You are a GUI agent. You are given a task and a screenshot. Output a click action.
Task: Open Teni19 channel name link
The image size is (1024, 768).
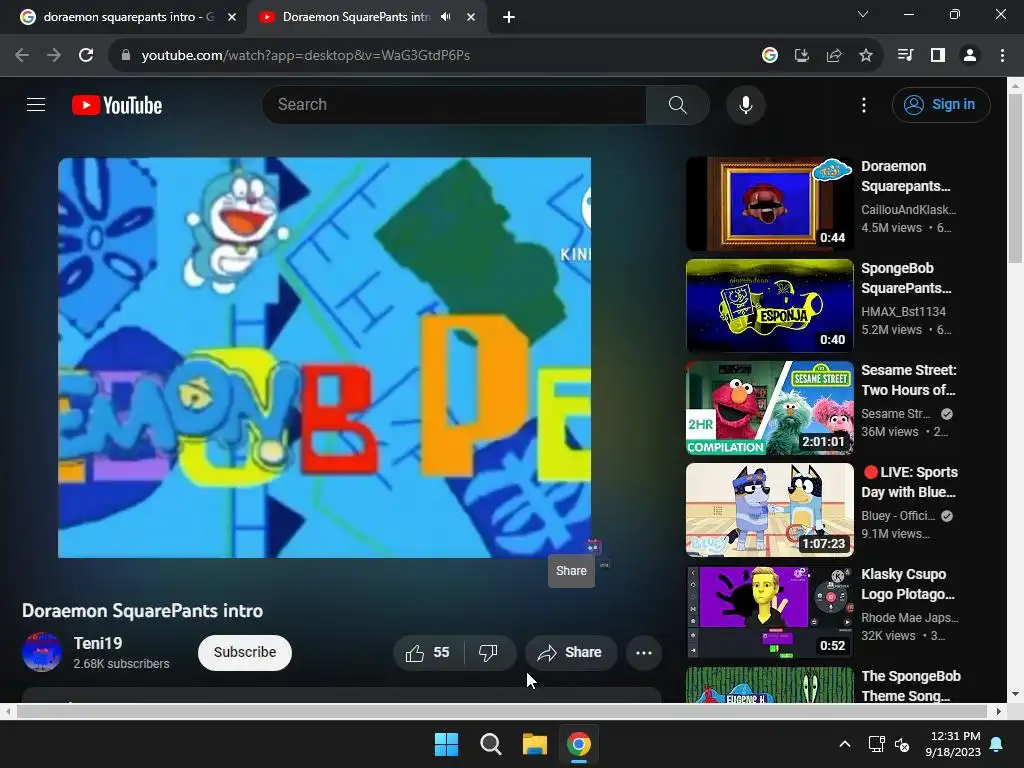click(98, 643)
